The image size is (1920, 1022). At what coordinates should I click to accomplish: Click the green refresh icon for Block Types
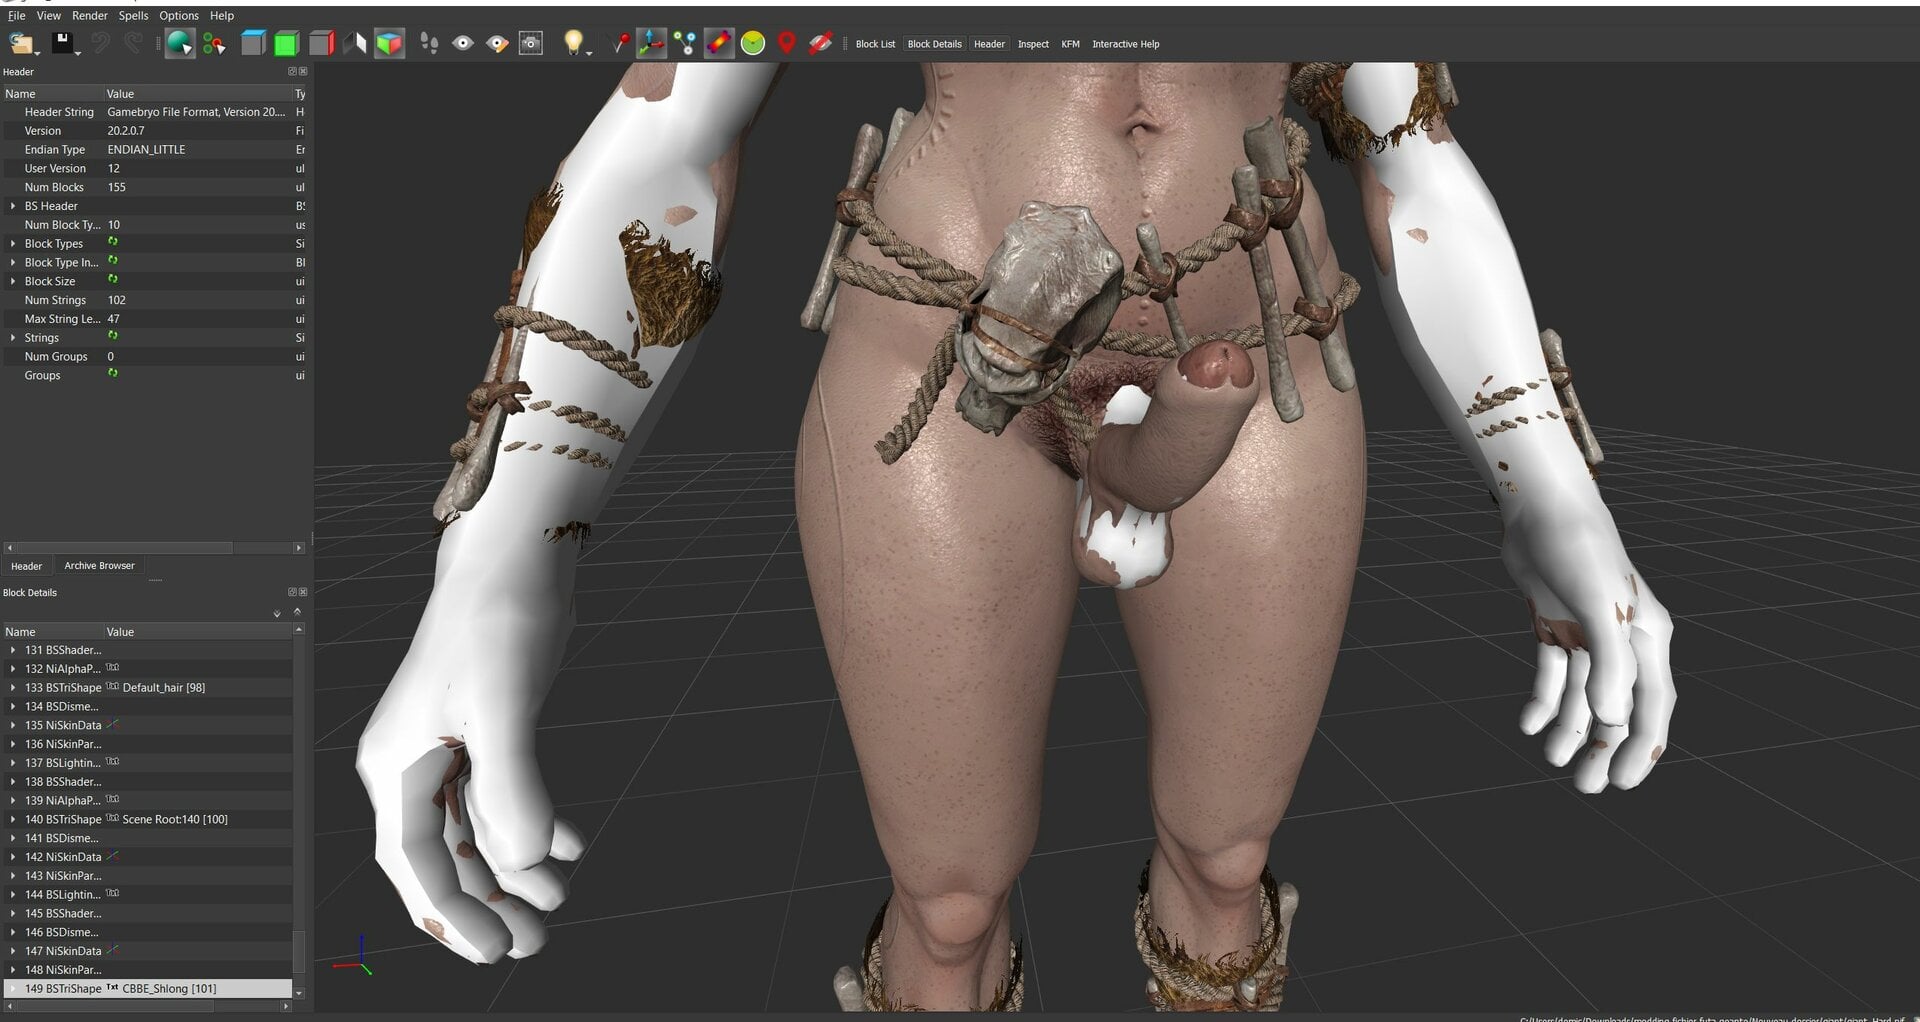pyautogui.click(x=113, y=242)
